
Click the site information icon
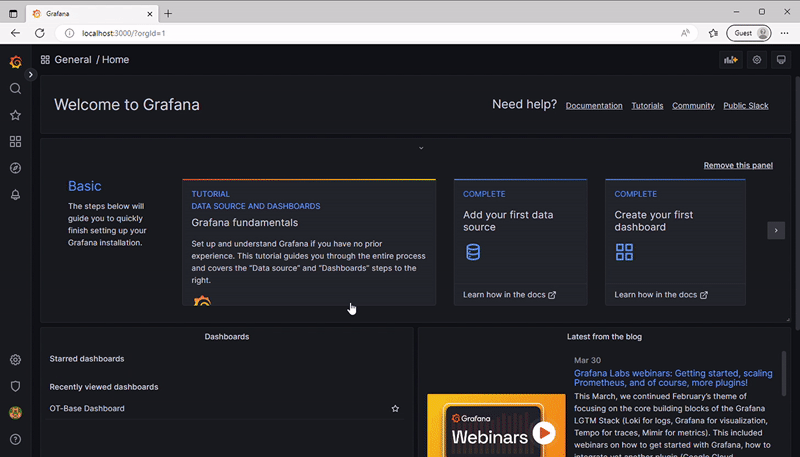(x=69, y=33)
